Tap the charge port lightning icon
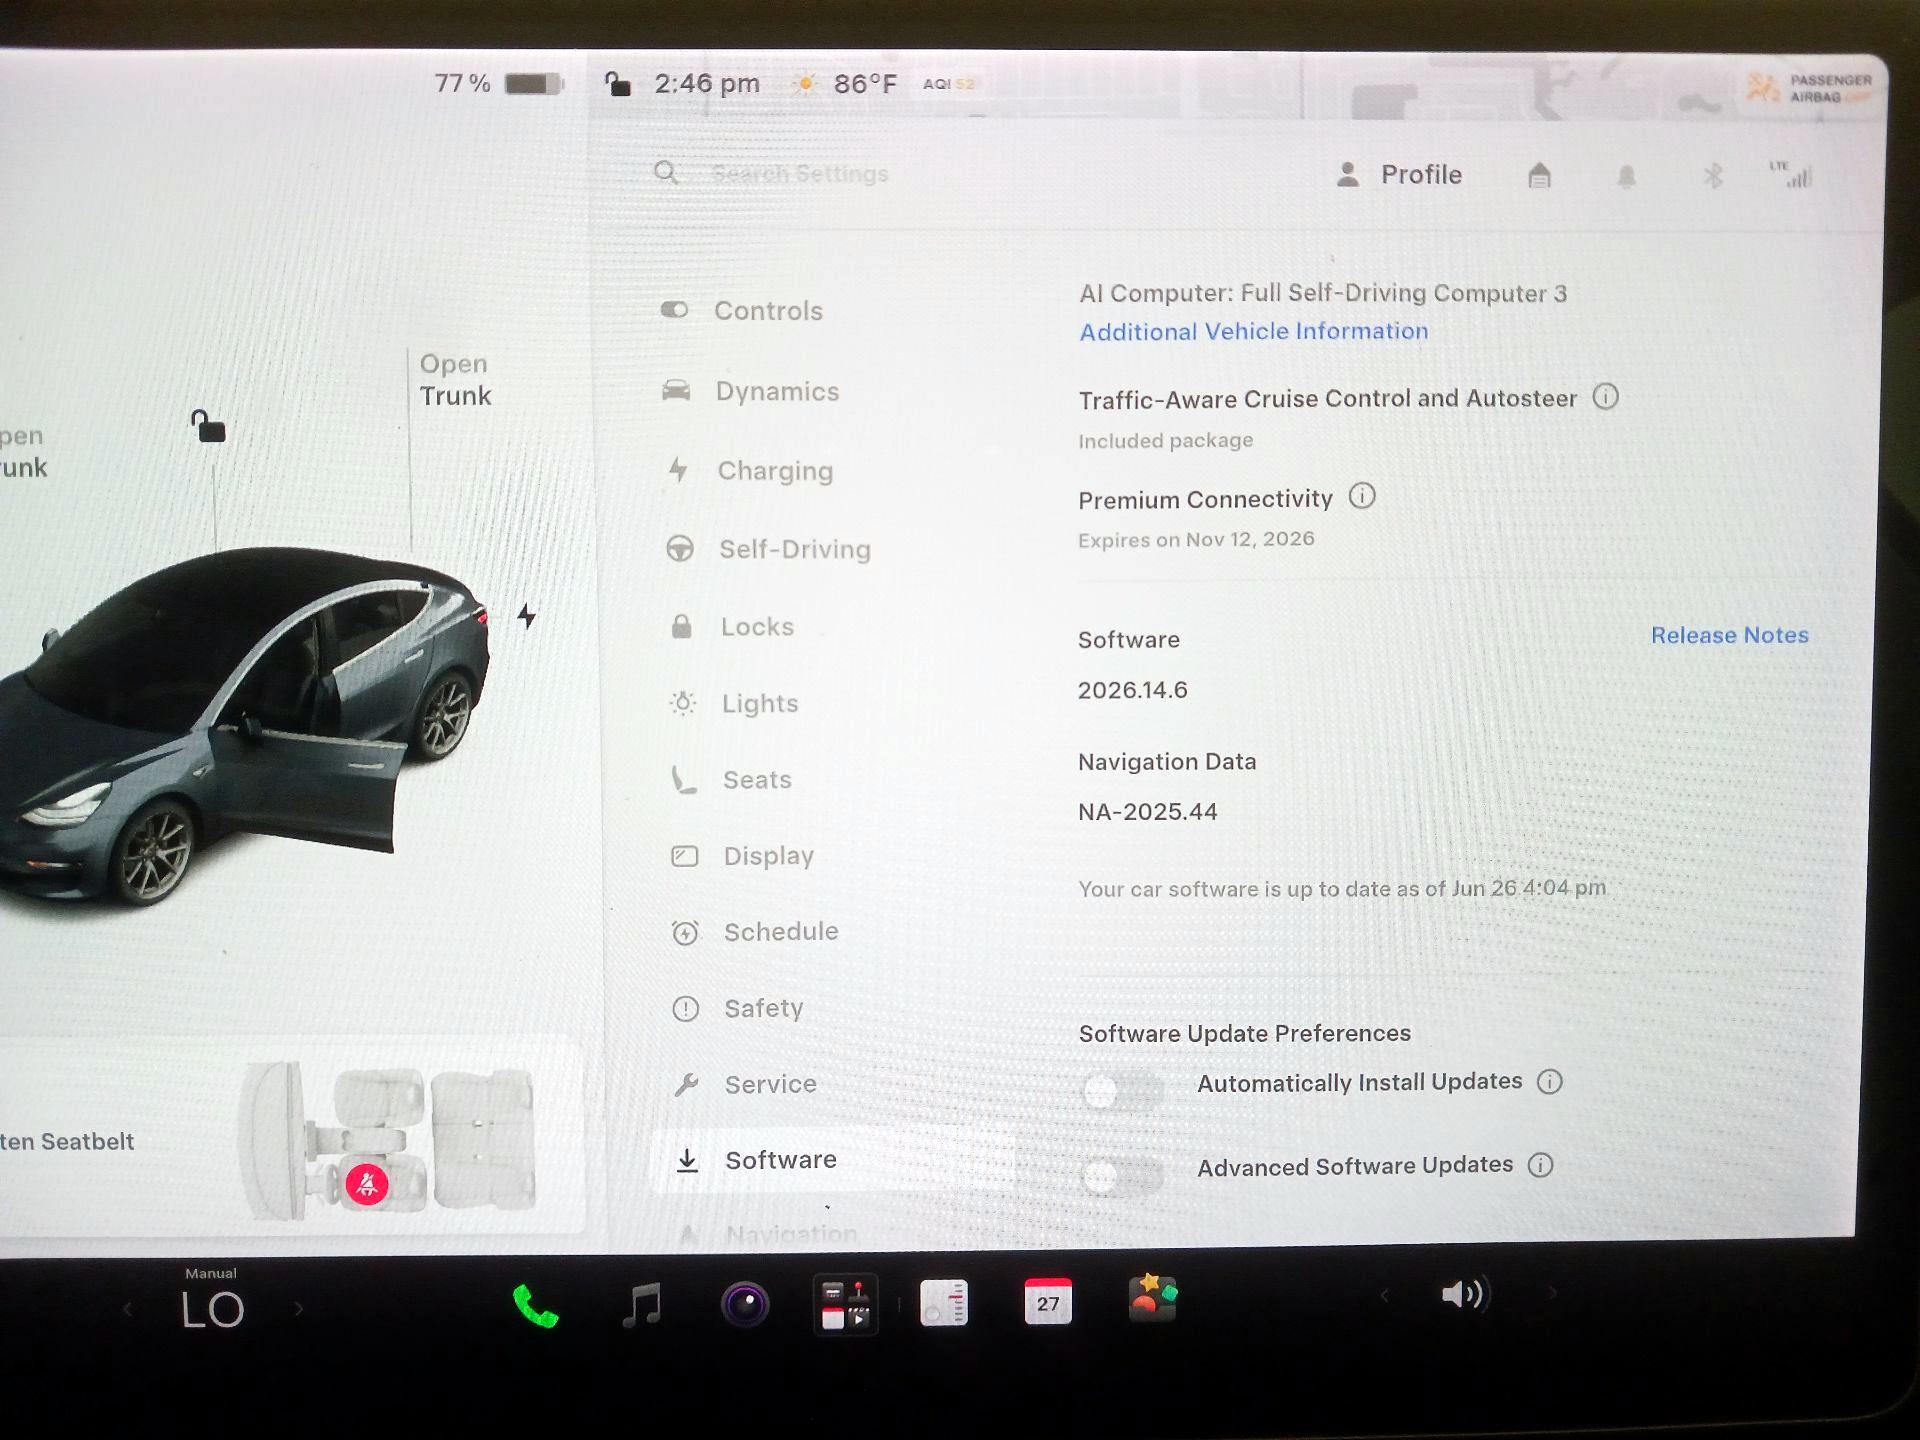The width and height of the screenshot is (1920, 1440). tap(527, 616)
